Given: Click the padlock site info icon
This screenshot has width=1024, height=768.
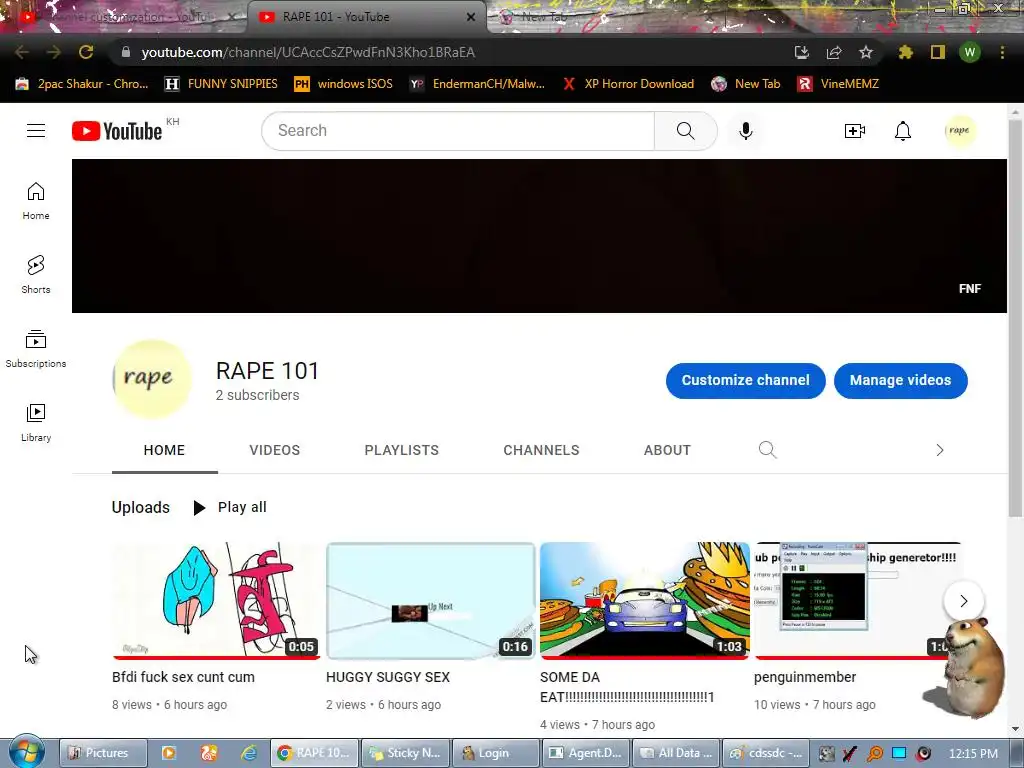Looking at the screenshot, I should 126,52.
